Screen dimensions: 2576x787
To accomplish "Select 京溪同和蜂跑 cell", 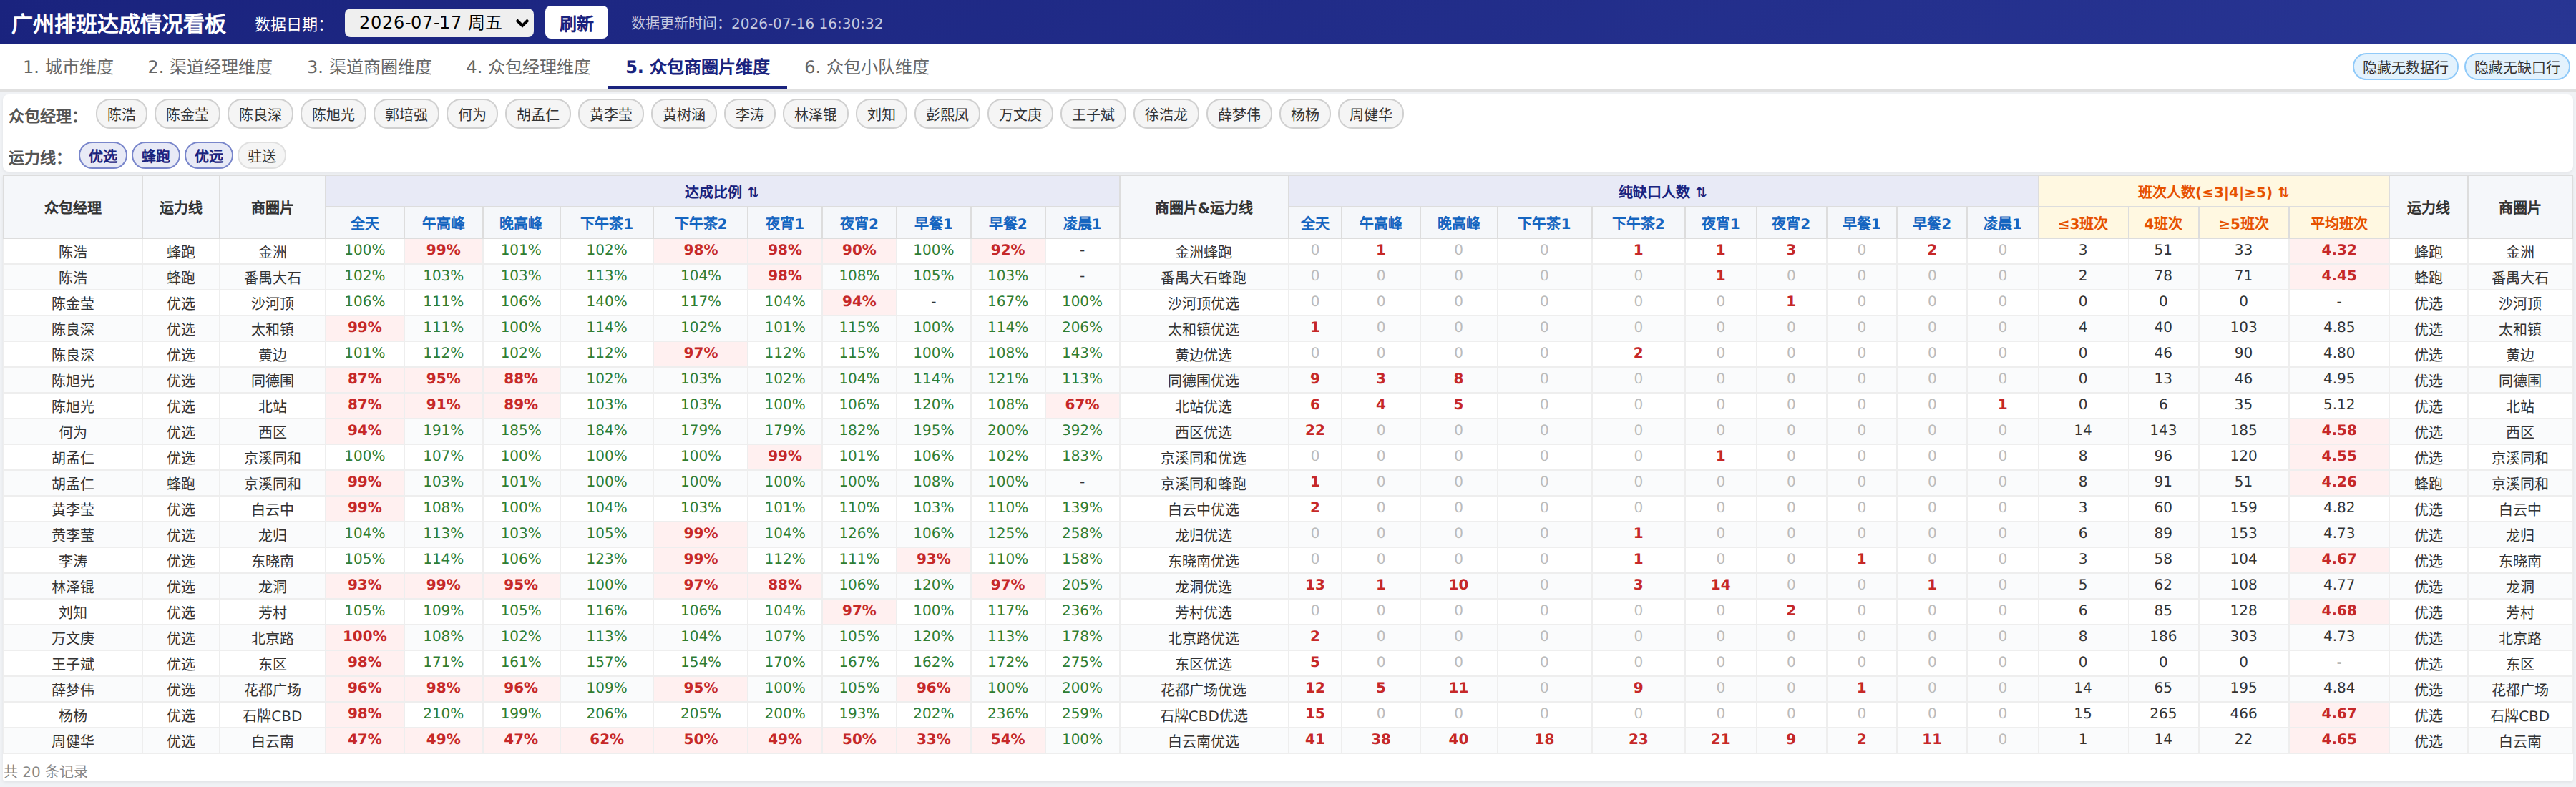I will pos(1204,484).
